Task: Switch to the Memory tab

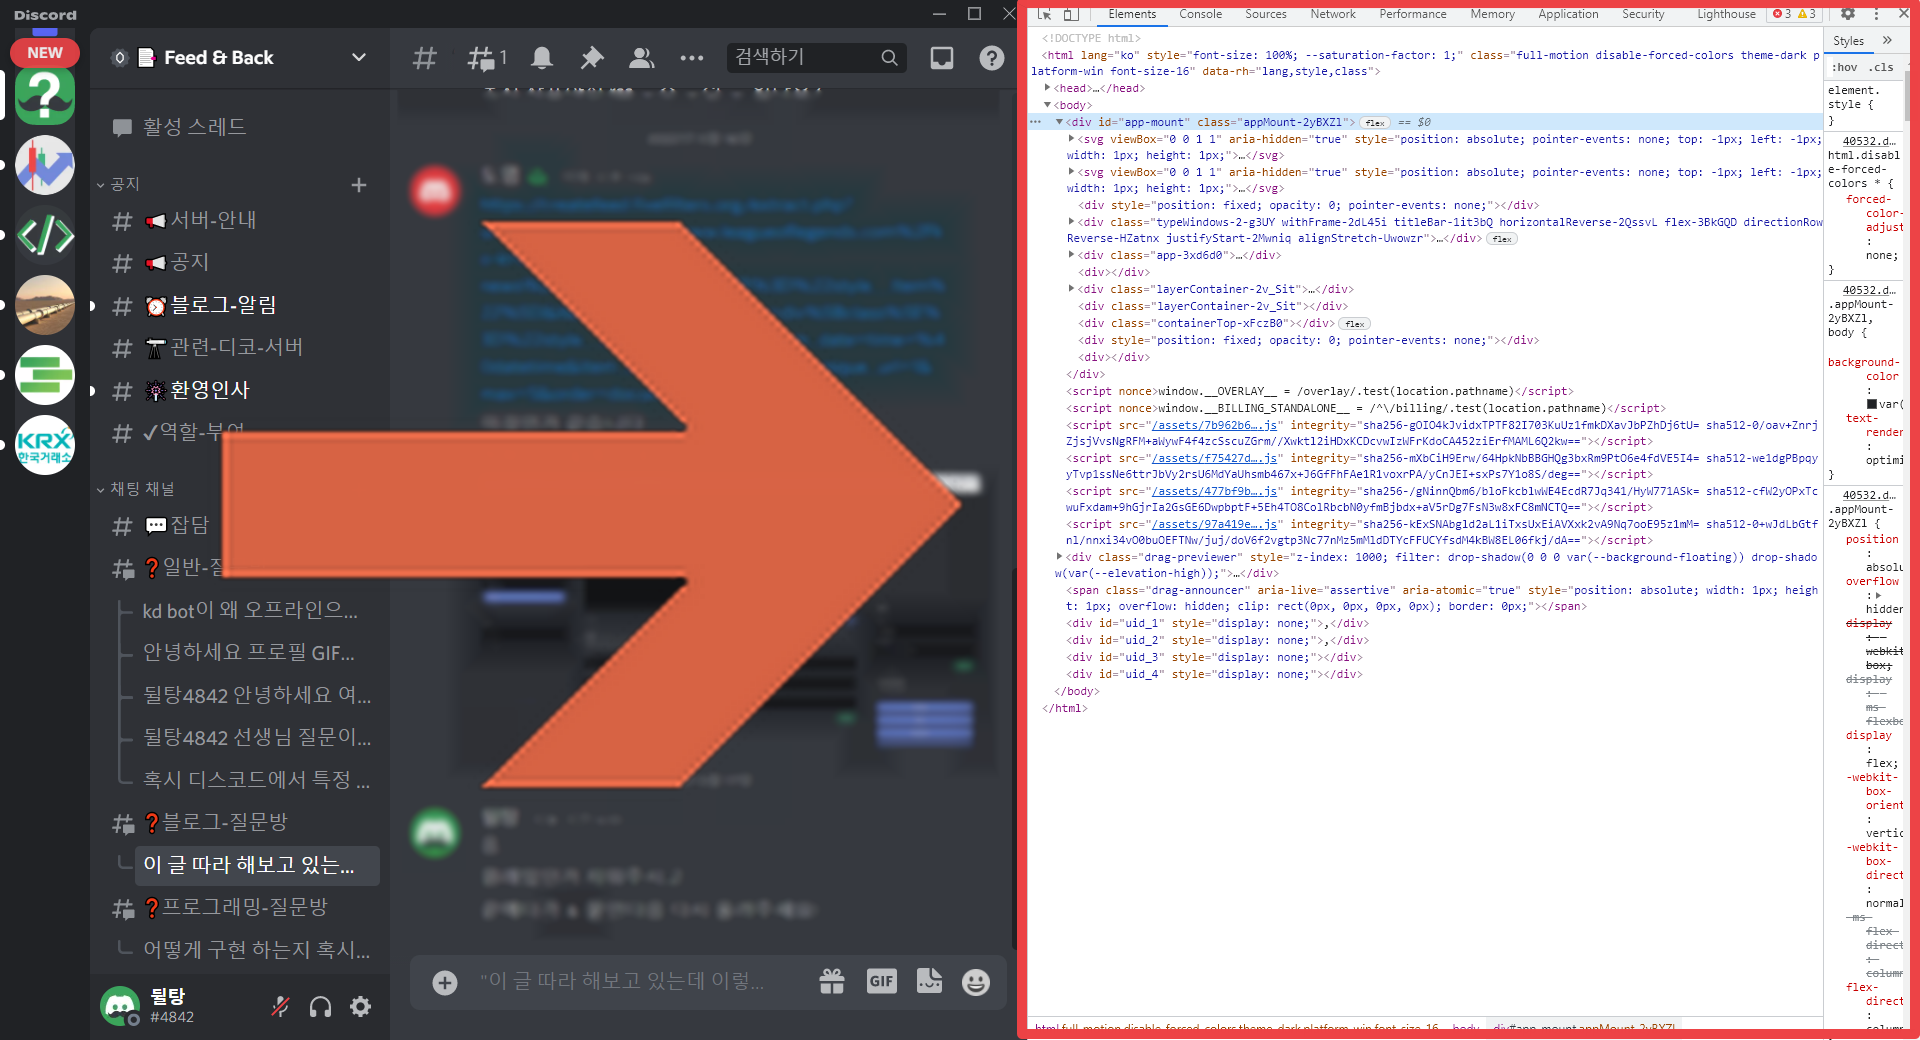Action: [x=1492, y=14]
